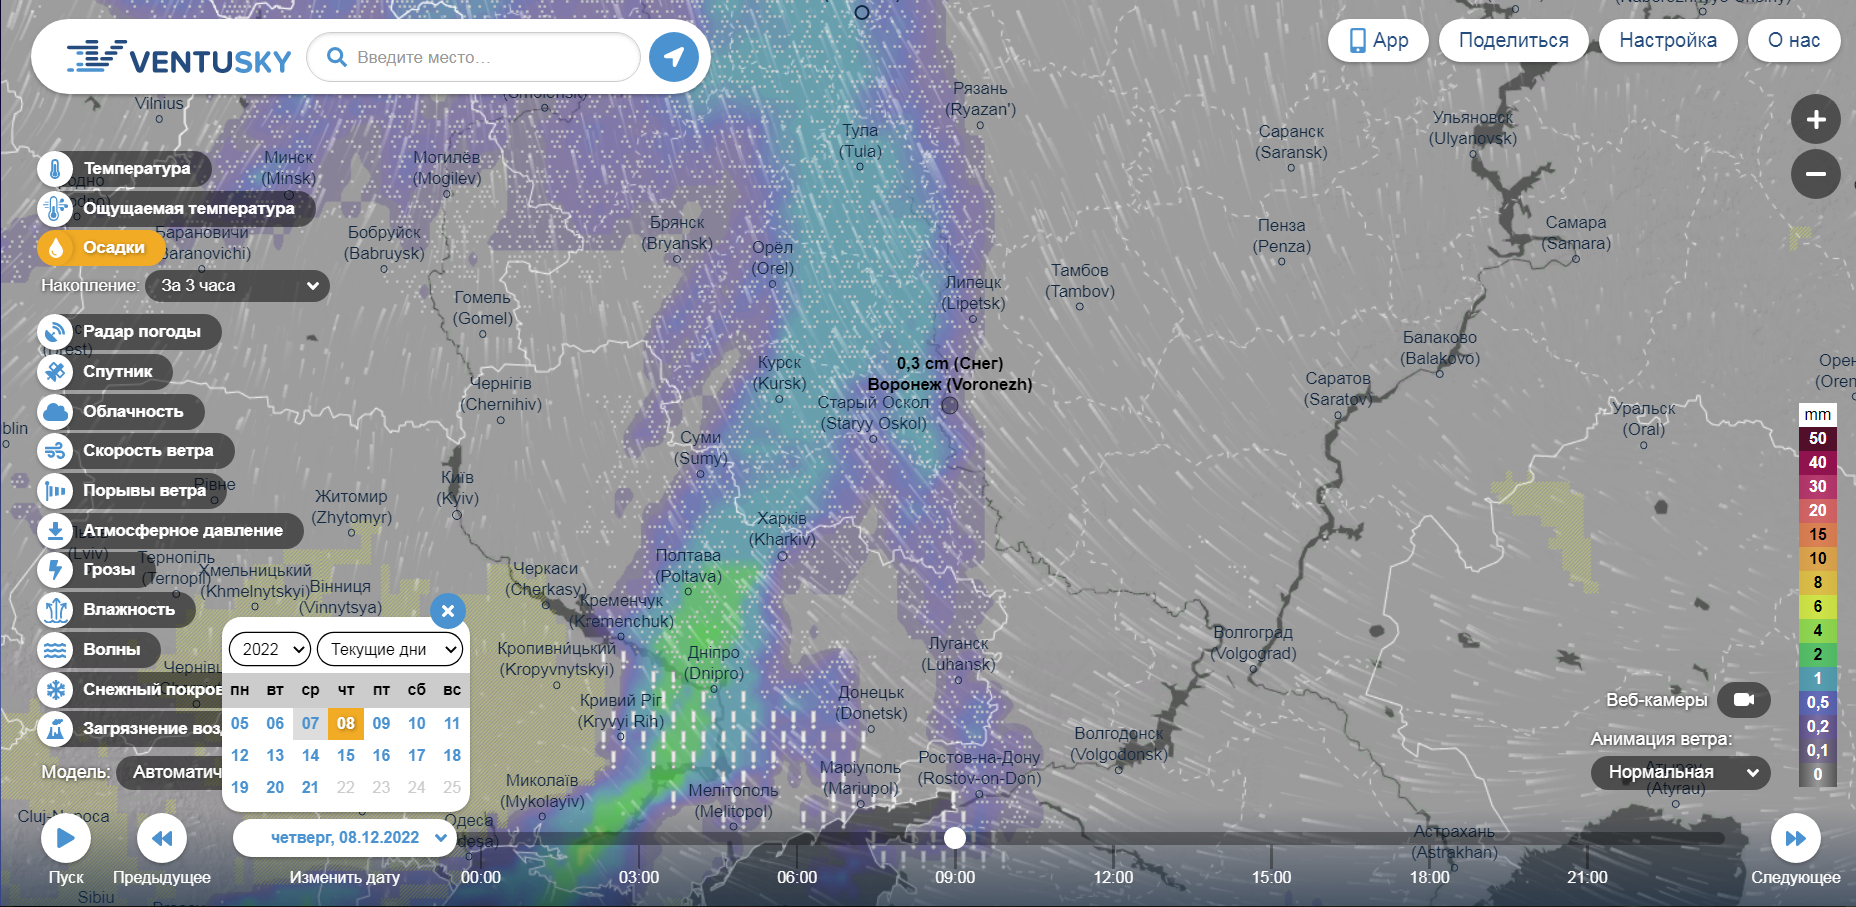Click the search magnifier icon
The width and height of the screenshot is (1856, 907).
point(337,57)
